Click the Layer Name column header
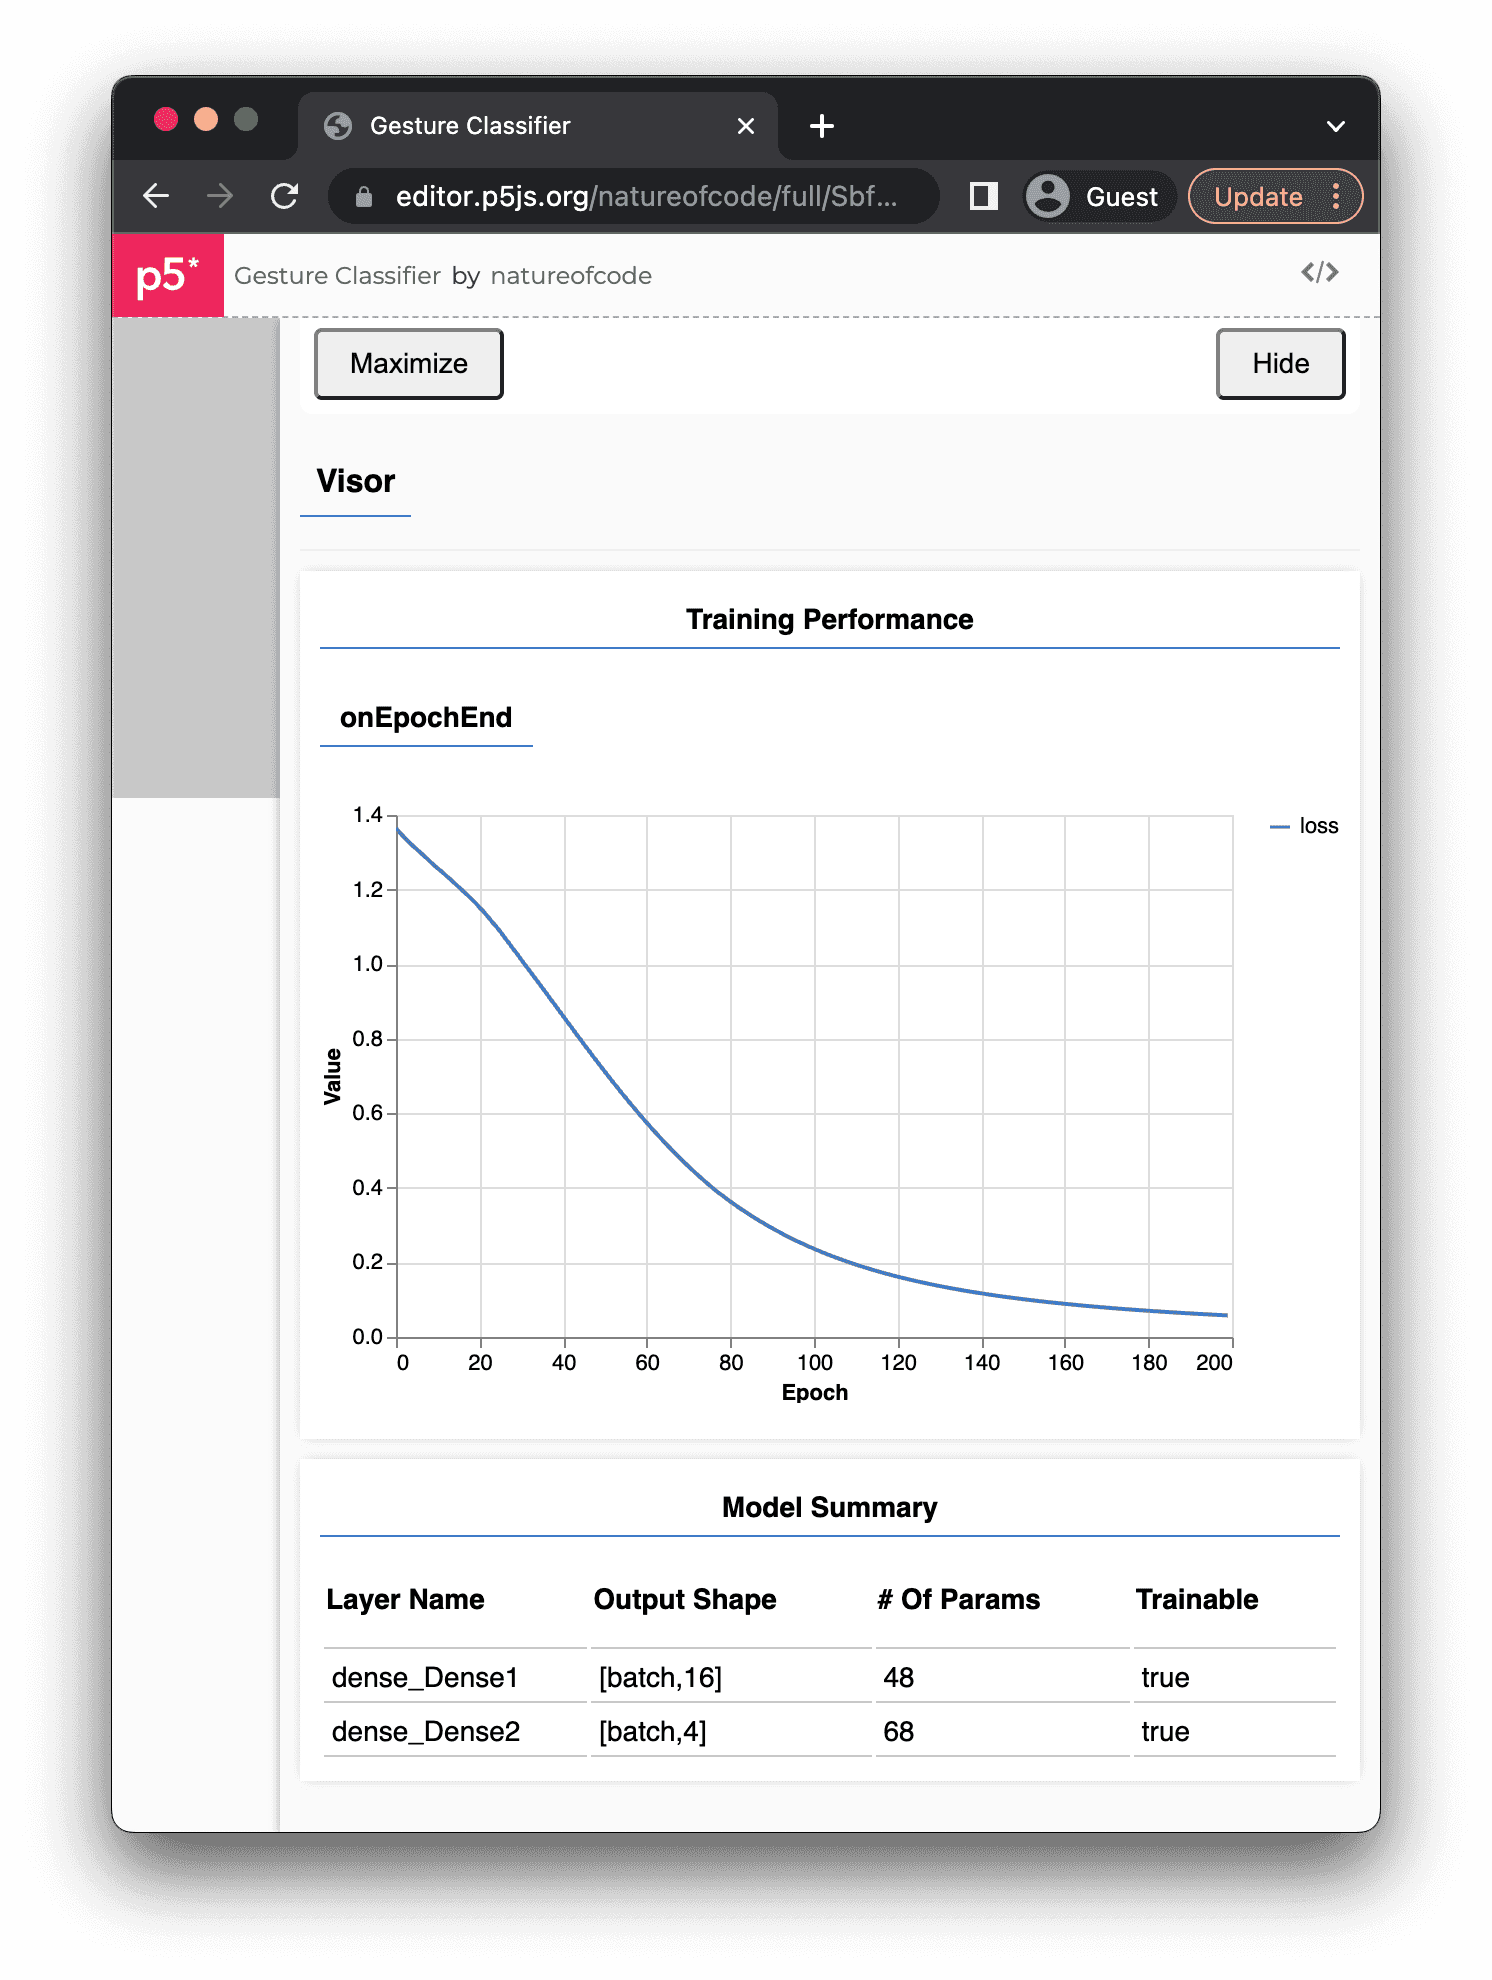 coord(406,1600)
